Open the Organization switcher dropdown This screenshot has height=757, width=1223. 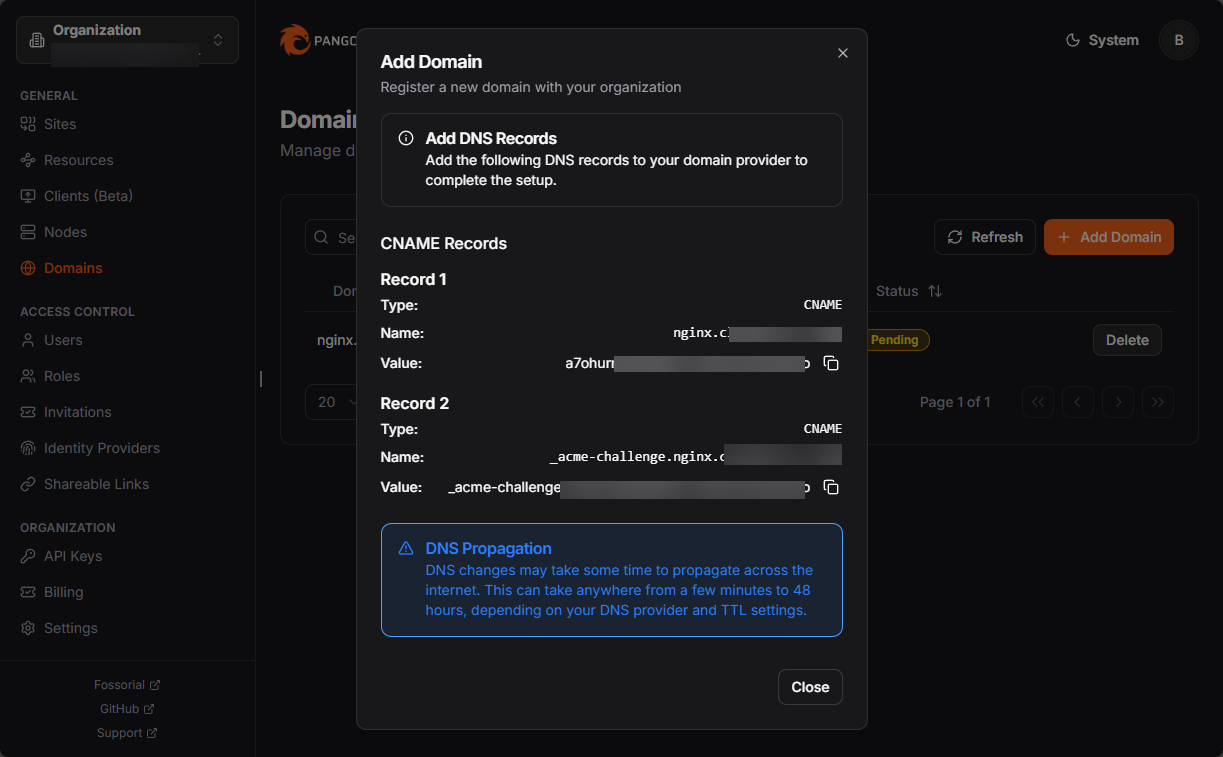pos(126,40)
